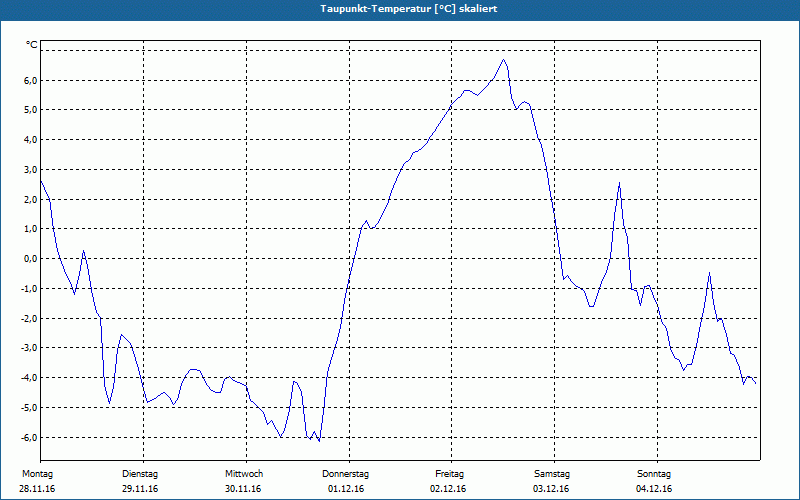
Task: Click the 2,0 y-axis label
Action: [30, 199]
